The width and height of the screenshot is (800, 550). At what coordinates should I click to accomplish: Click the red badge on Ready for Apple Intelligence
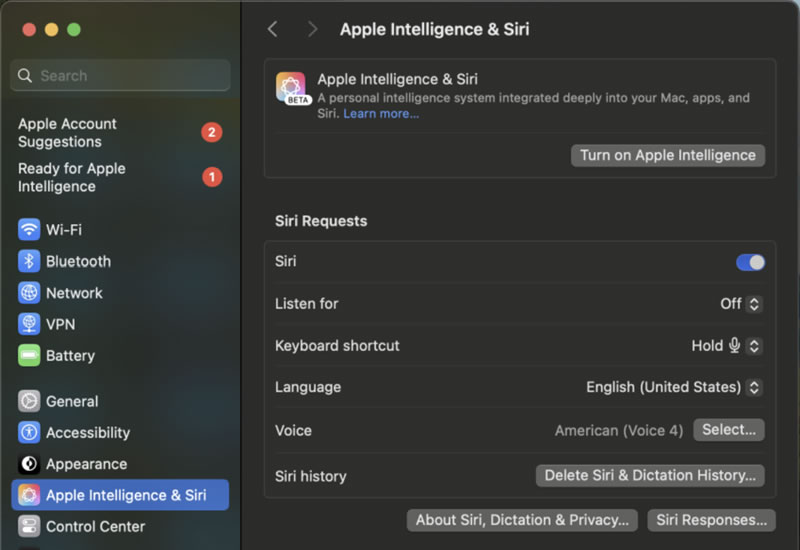coord(212,177)
